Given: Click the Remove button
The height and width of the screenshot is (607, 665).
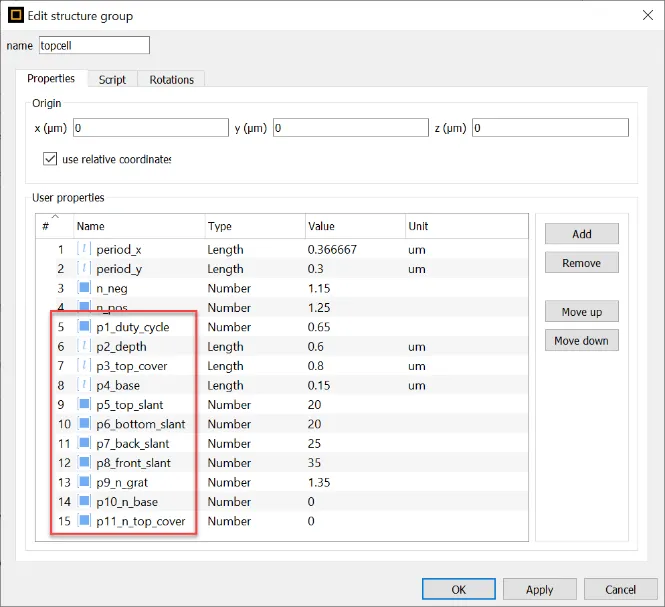Looking at the screenshot, I should click(581, 263).
